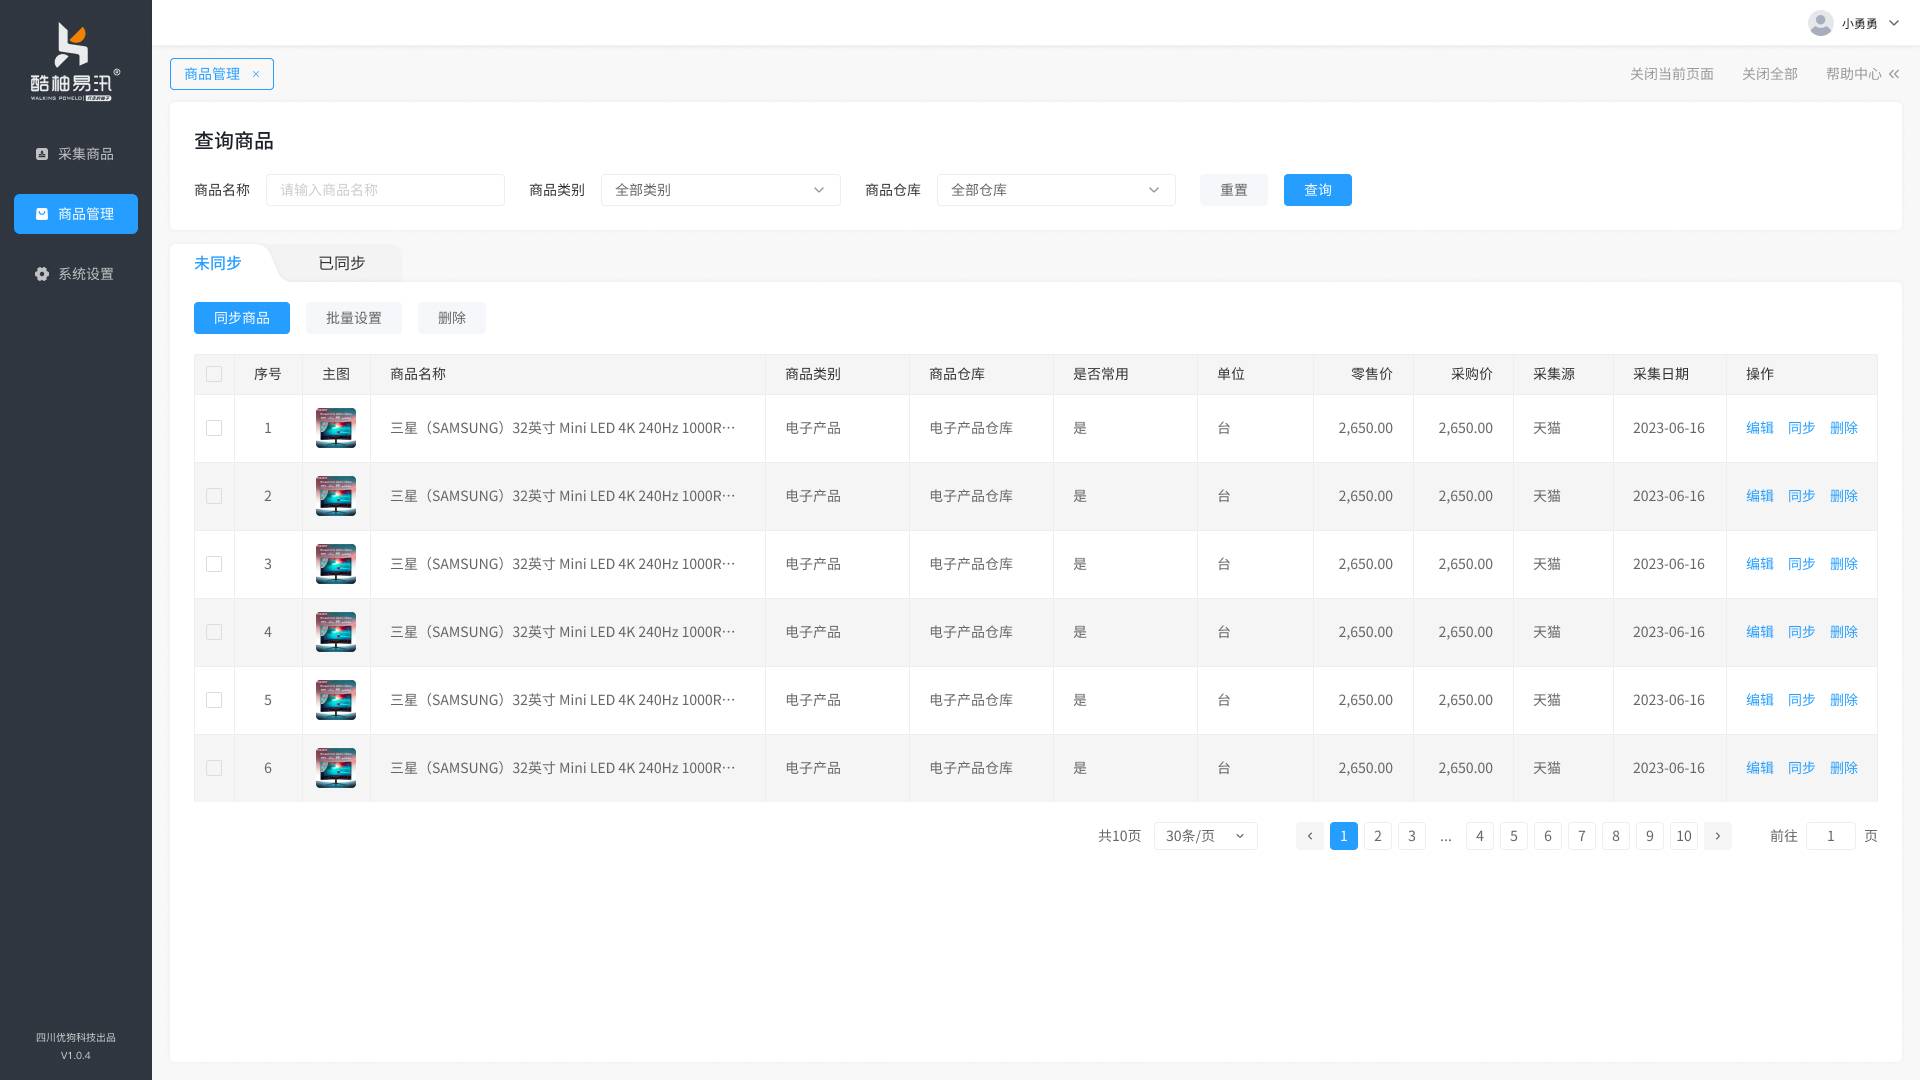Expand the 商品仓库 dropdown
Image resolution: width=1920 pixels, height=1080 pixels.
[1055, 190]
